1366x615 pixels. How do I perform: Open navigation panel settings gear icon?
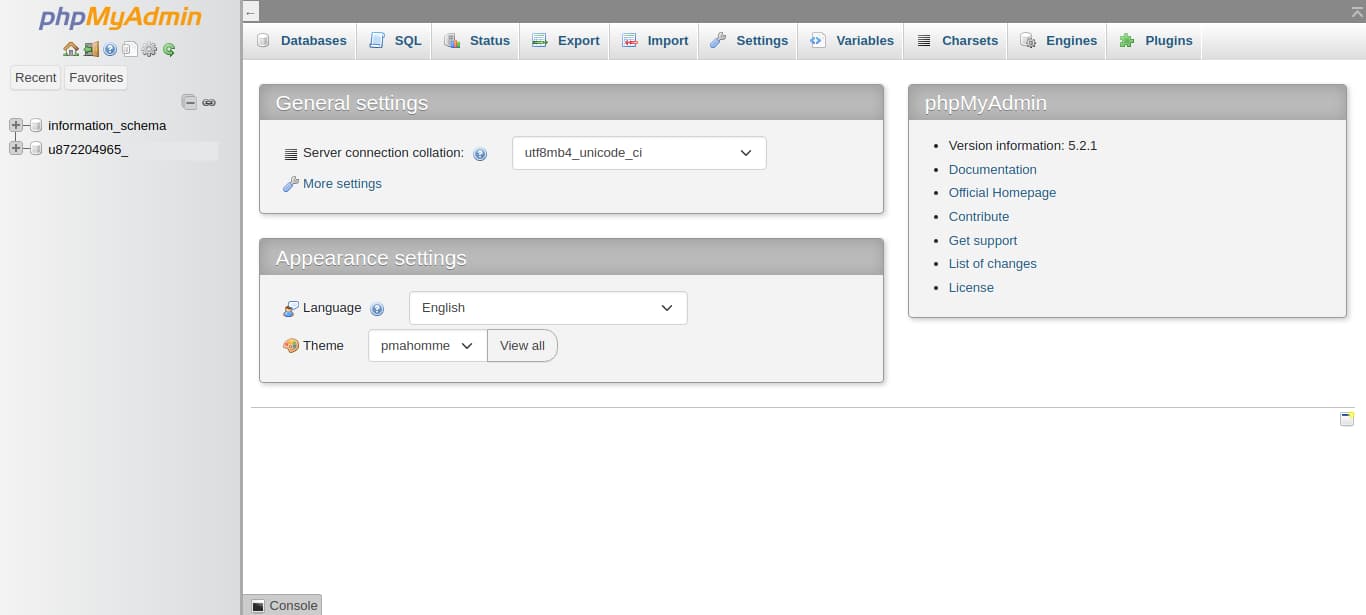click(149, 49)
